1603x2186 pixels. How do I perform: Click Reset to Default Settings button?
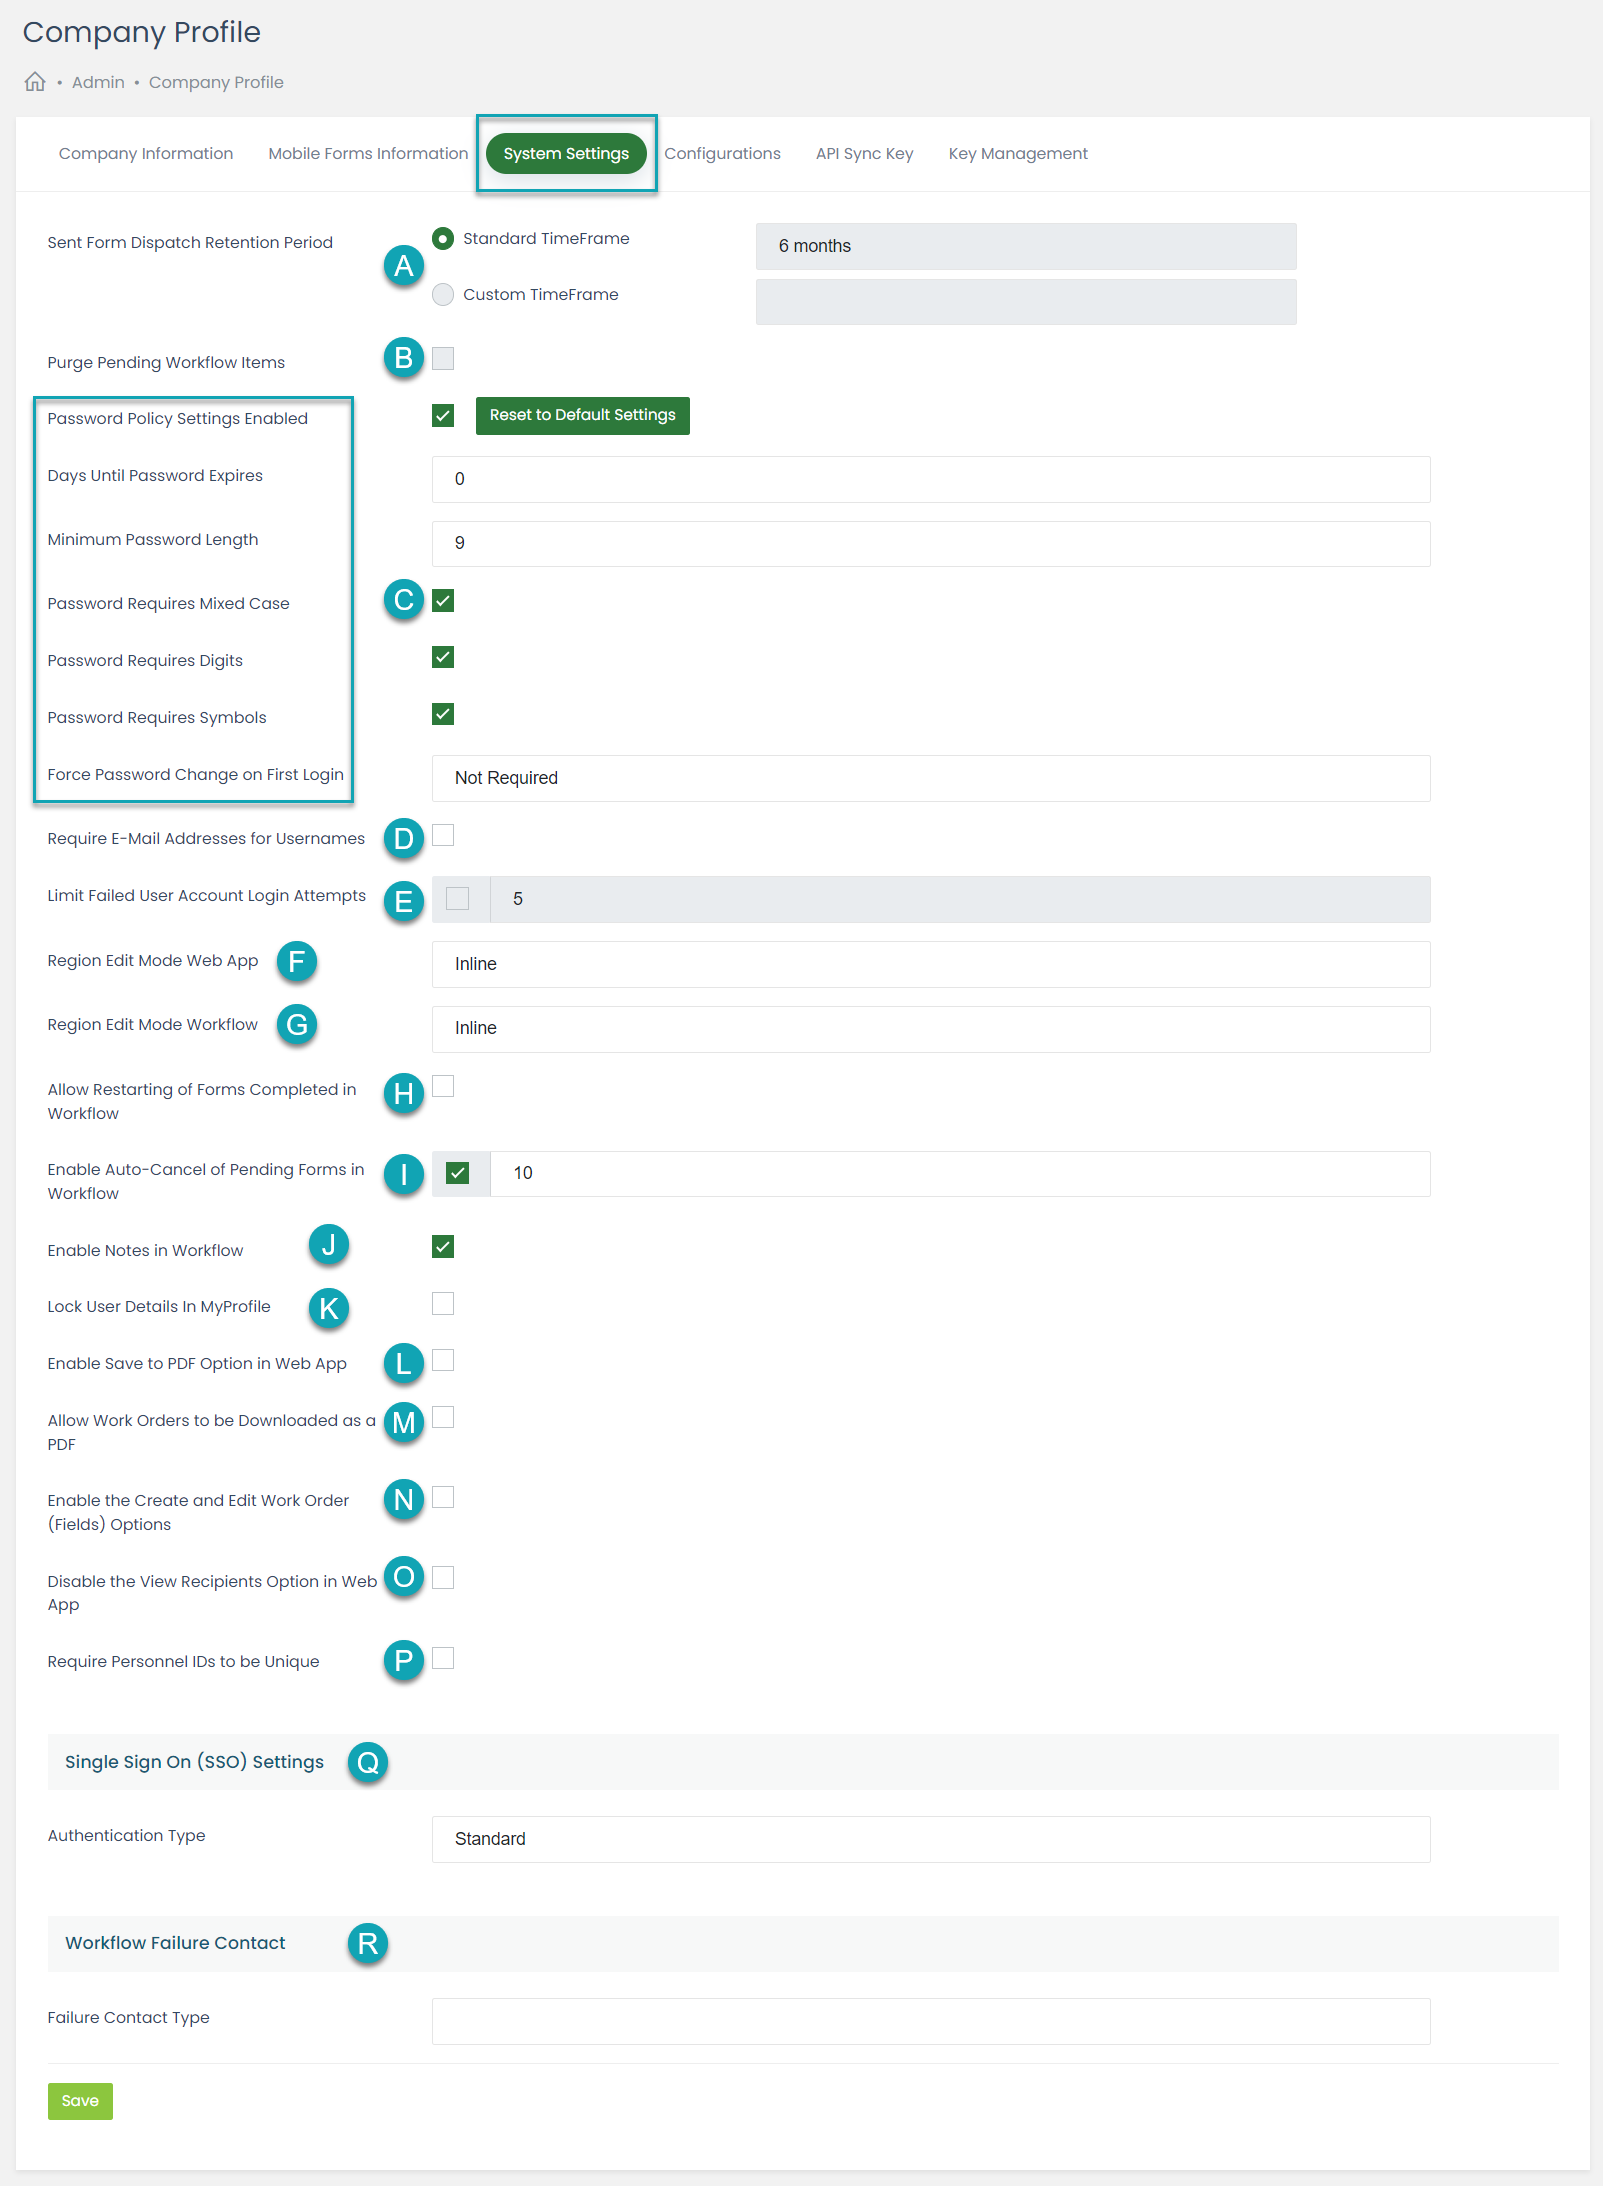point(583,415)
